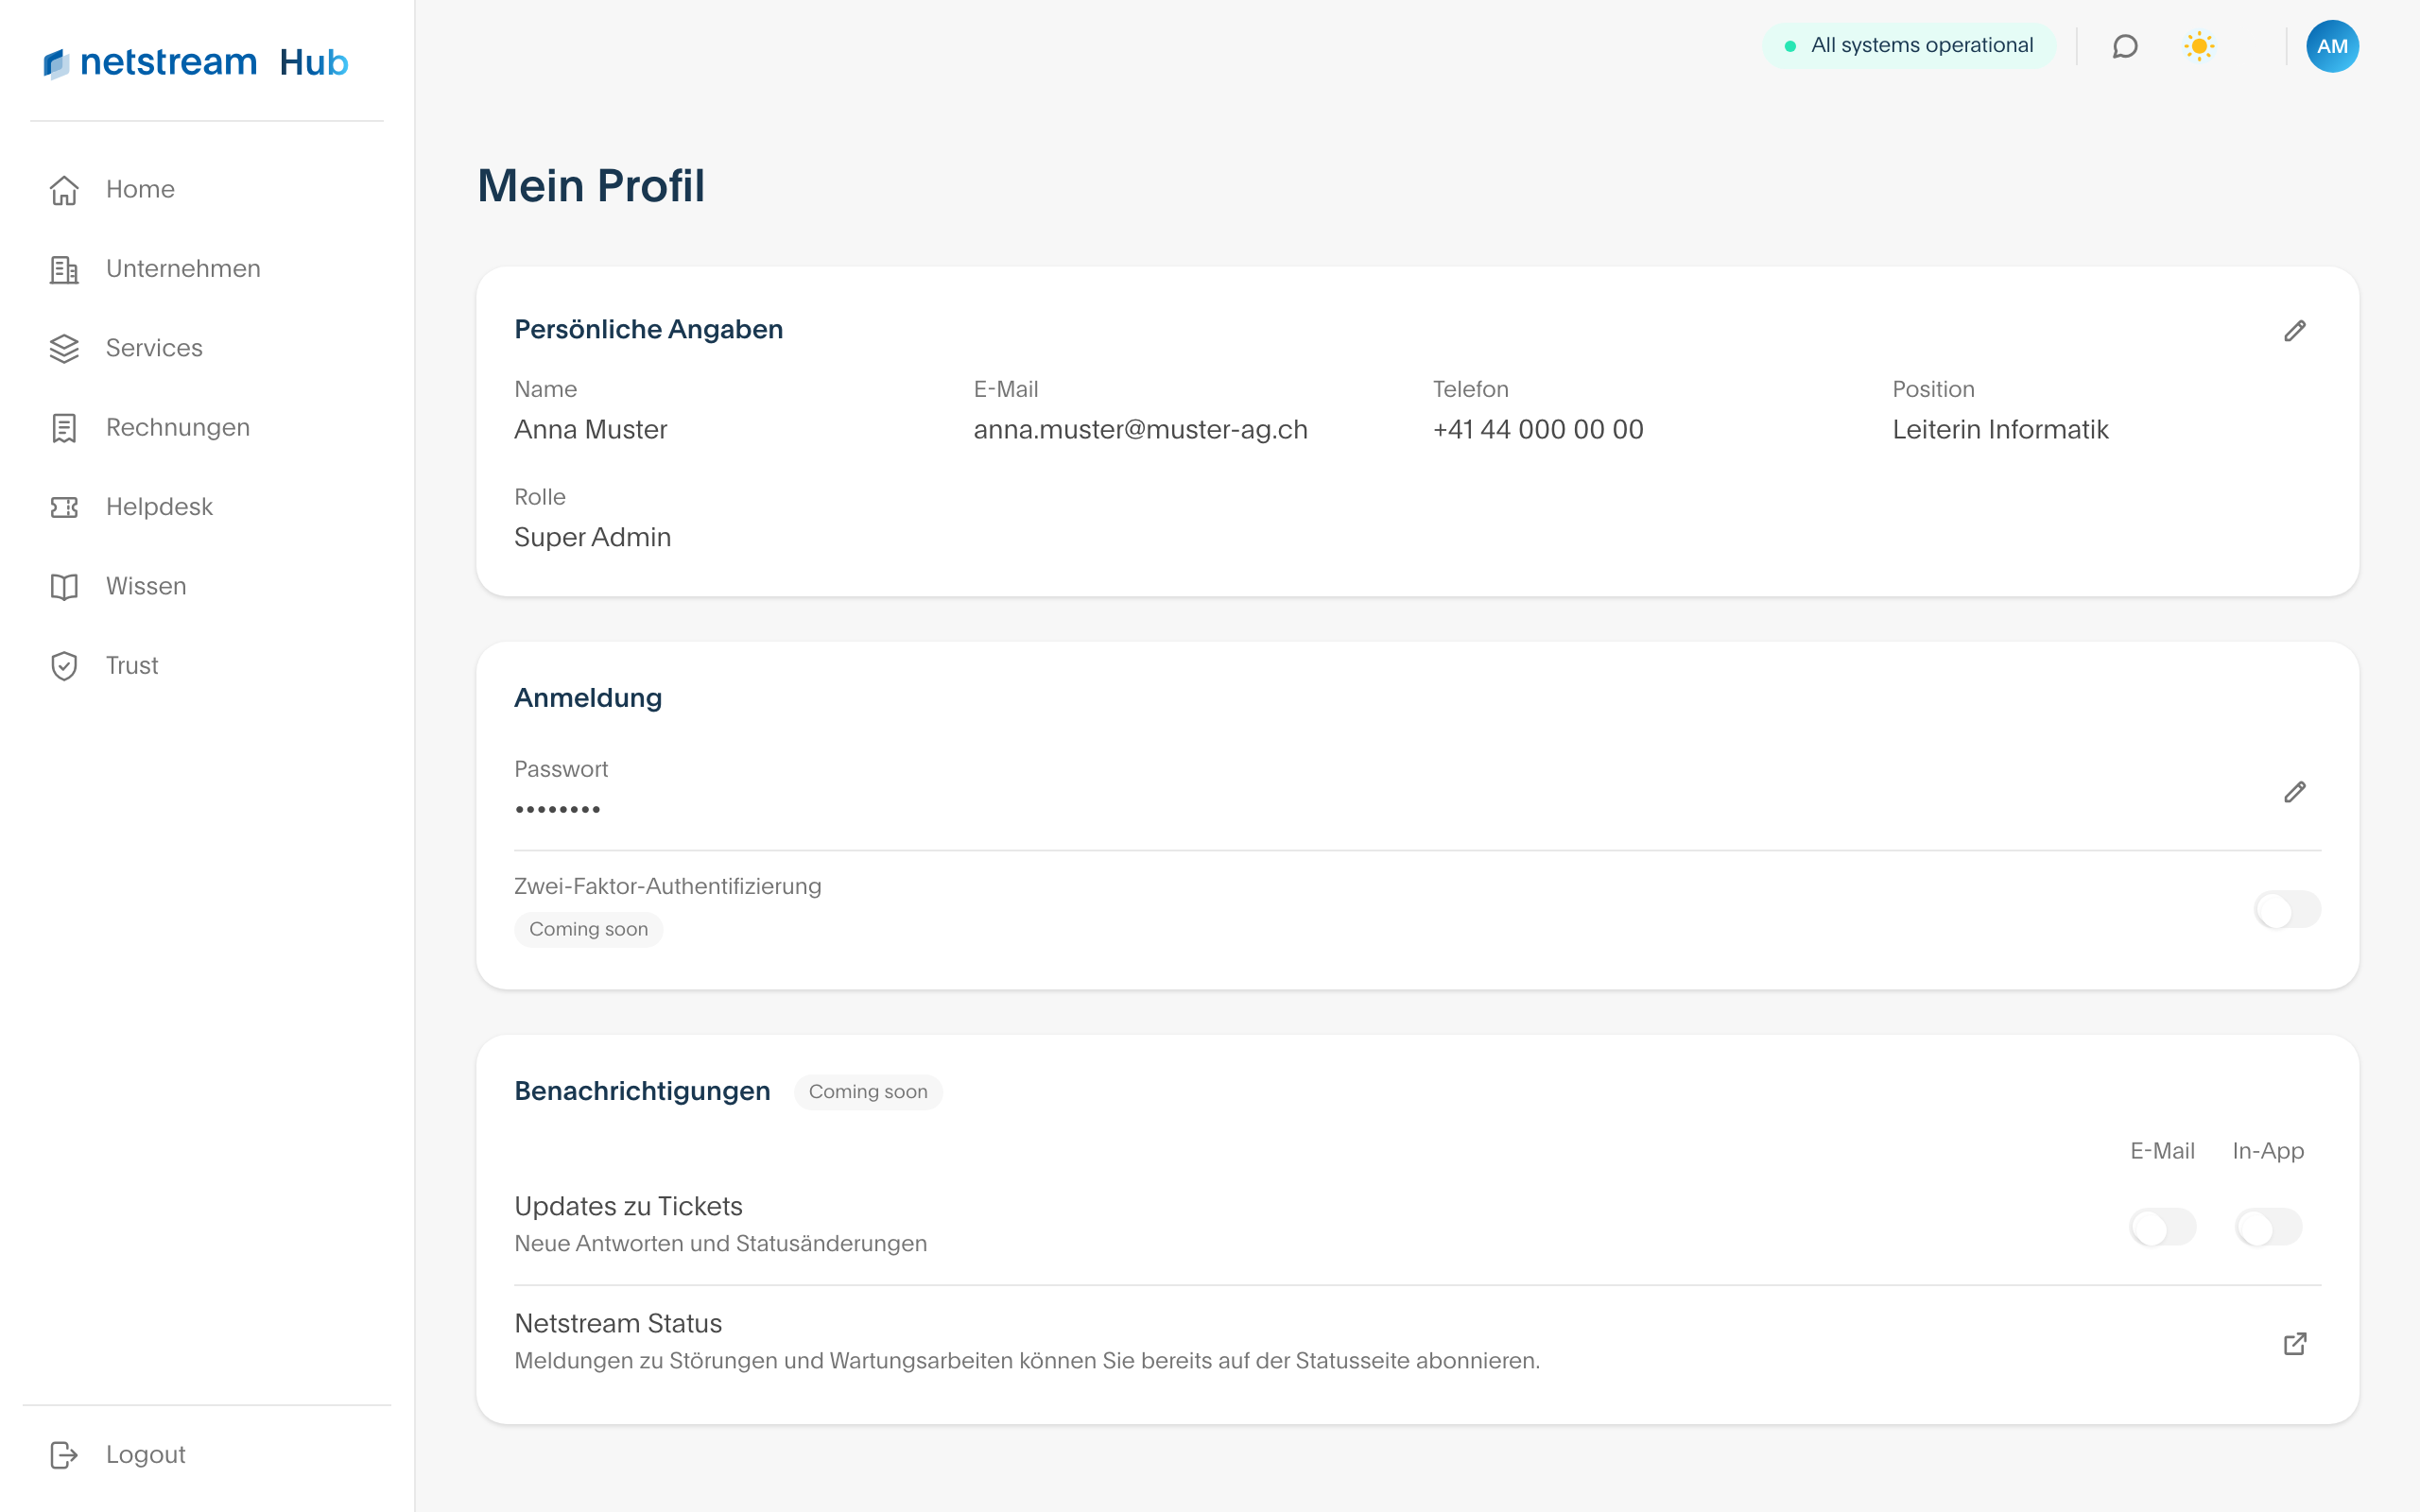The height and width of the screenshot is (1512, 2420).
Task: Toggle E-Mail switch for Updates zu Tickets
Action: [x=2163, y=1227]
